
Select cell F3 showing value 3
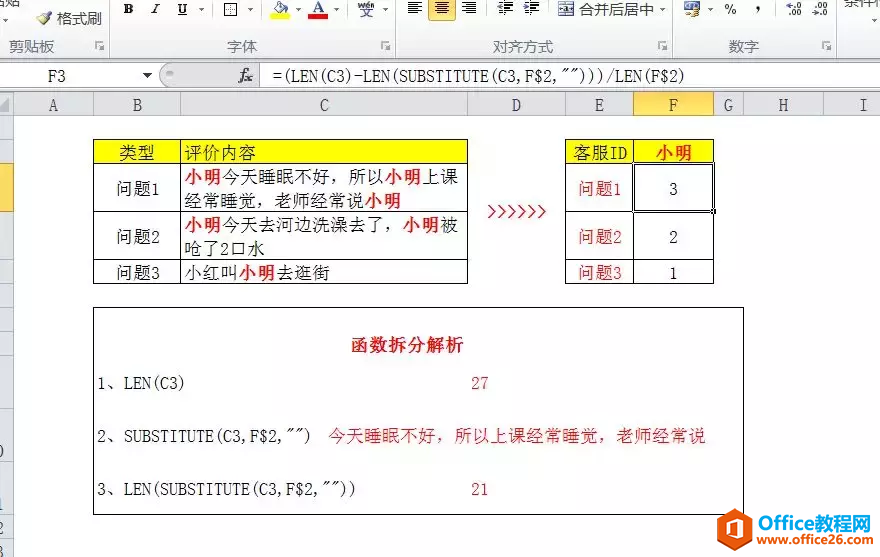(673, 188)
